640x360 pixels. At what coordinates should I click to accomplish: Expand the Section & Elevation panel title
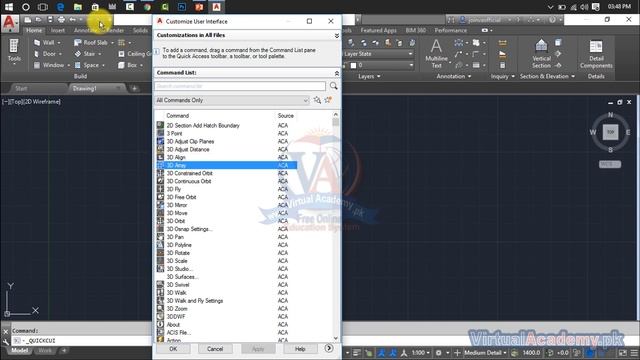[547, 76]
